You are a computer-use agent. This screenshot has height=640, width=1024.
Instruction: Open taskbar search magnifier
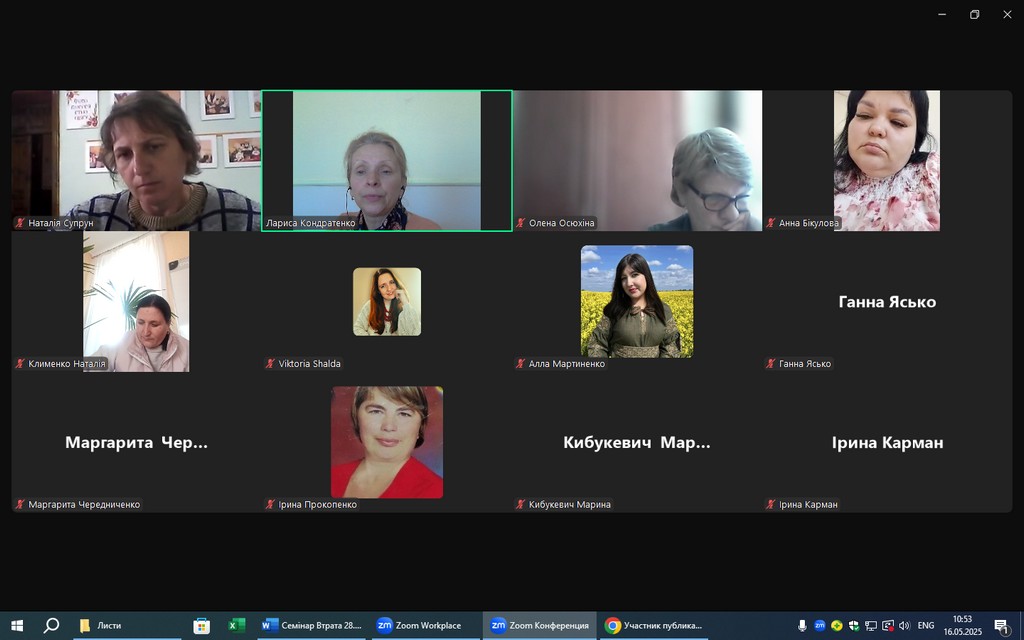pos(51,626)
